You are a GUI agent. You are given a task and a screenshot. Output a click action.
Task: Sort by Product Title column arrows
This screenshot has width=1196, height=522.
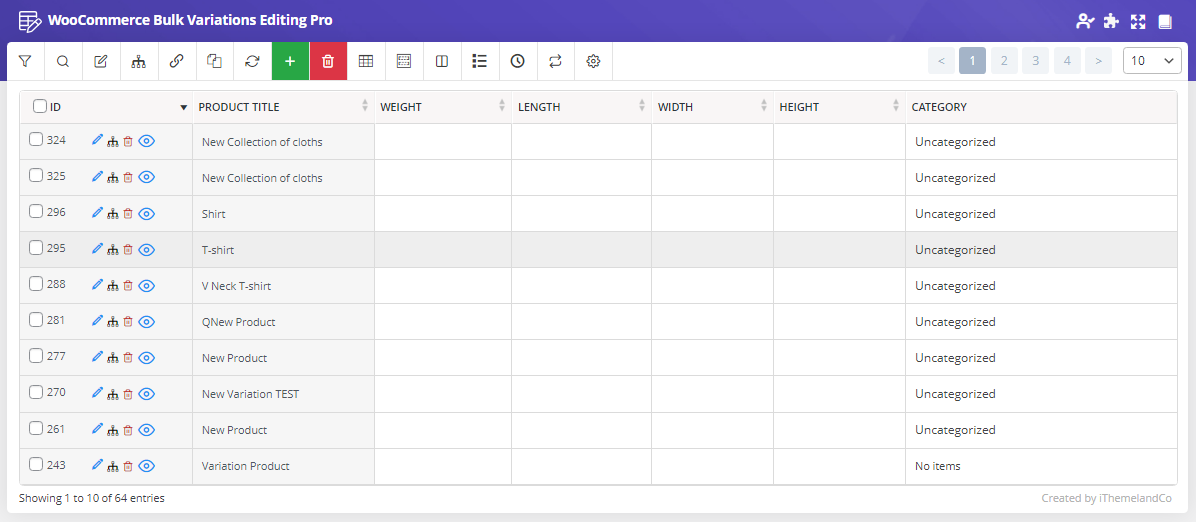point(365,107)
